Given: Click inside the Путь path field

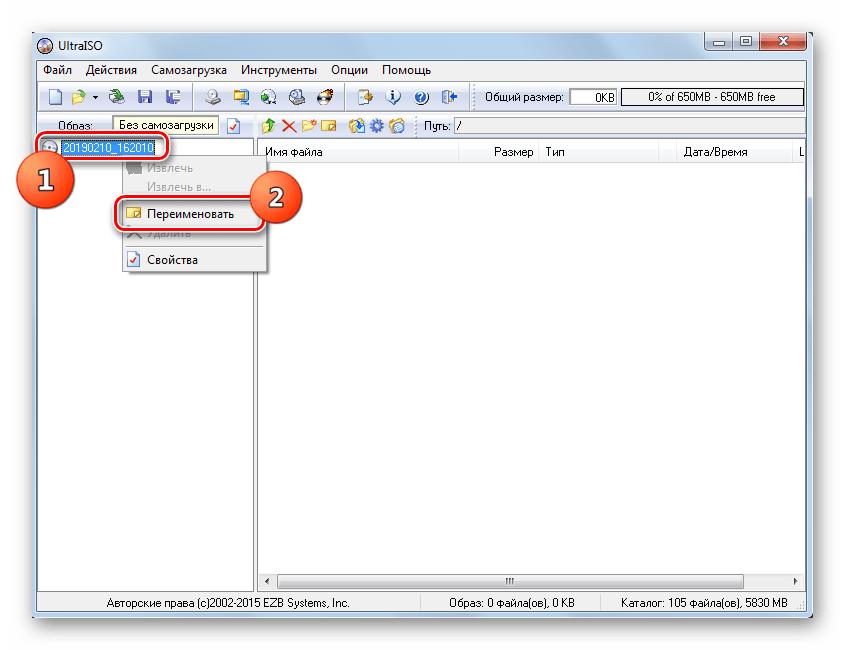Looking at the screenshot, I should [x=629, y=126].
